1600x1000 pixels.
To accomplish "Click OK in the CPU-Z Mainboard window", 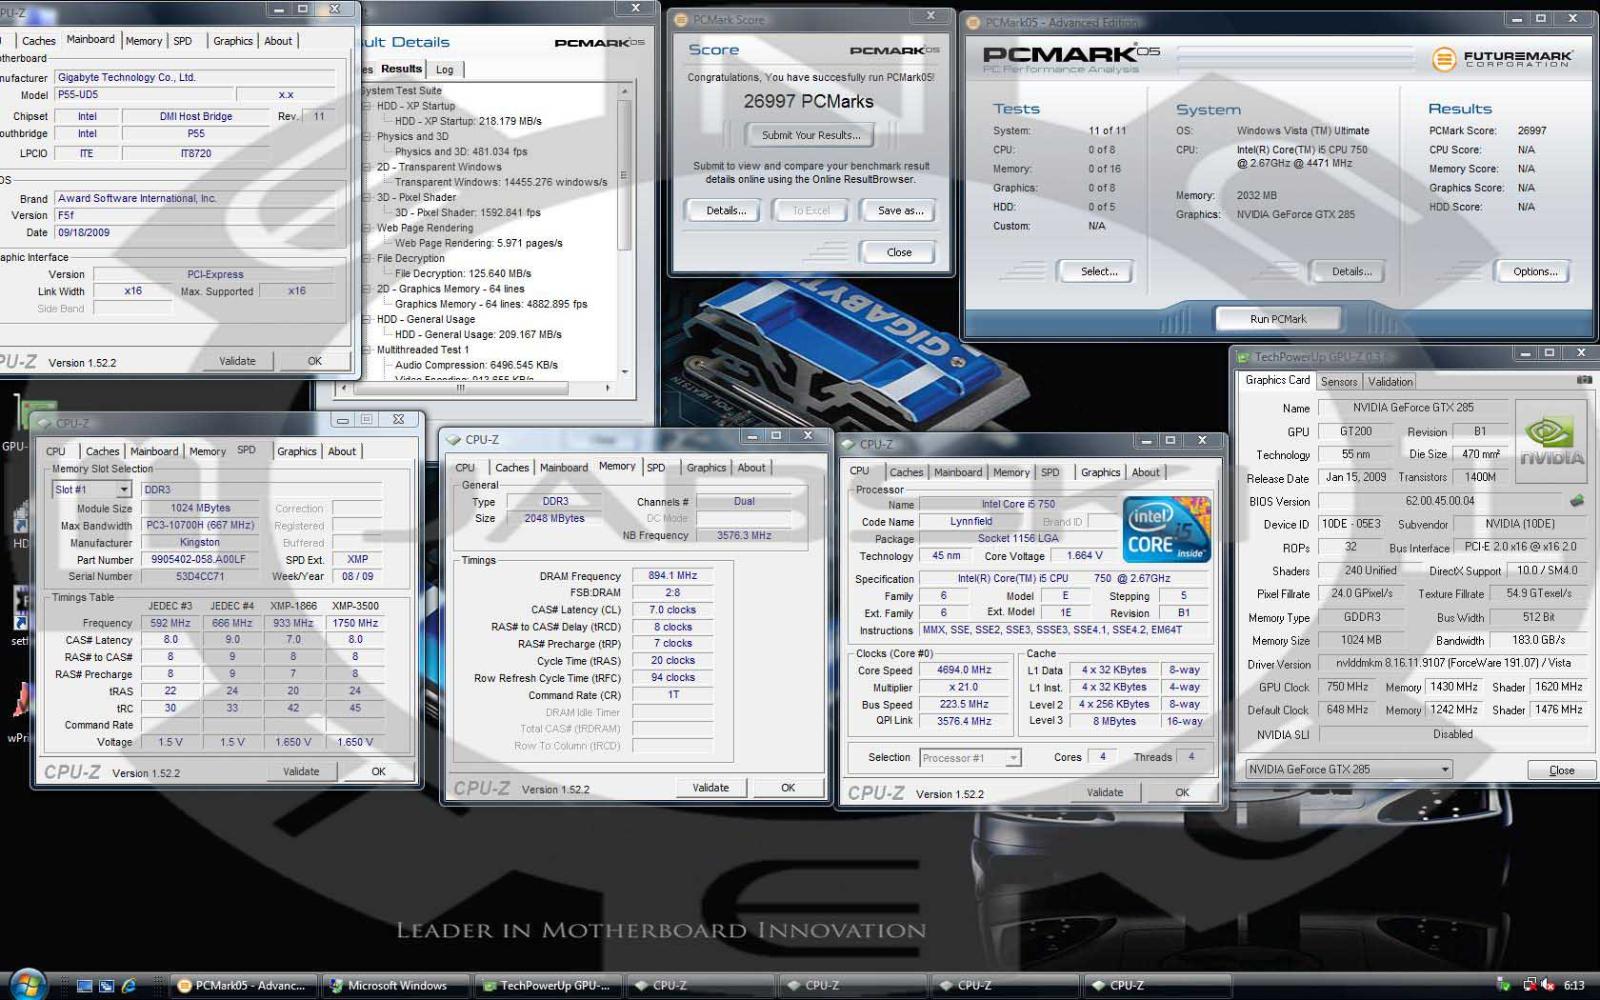I will pyautogui.click(x=315, y=361).
